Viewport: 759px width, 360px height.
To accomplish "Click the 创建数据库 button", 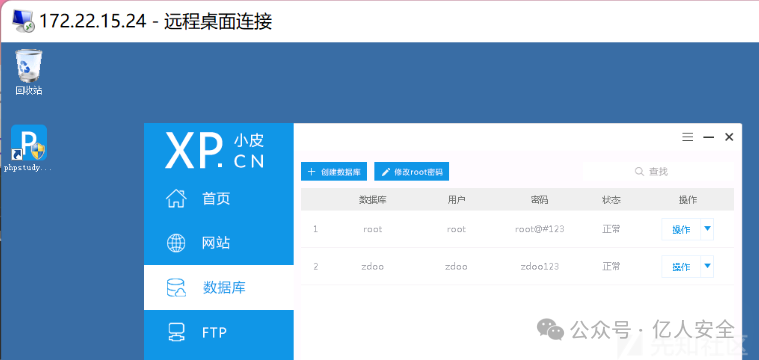I will tap(334, 171).
